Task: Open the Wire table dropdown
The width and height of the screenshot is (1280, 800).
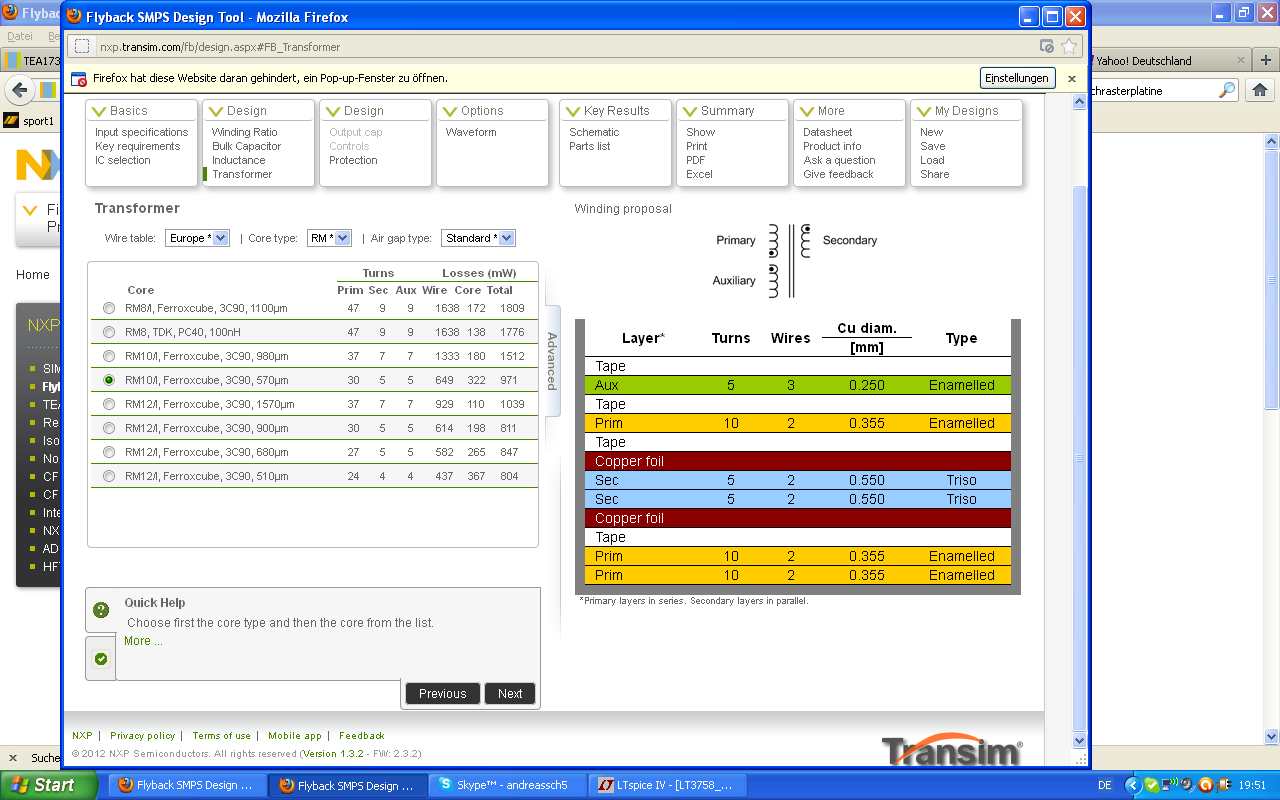Action: [x=197, y=238]
